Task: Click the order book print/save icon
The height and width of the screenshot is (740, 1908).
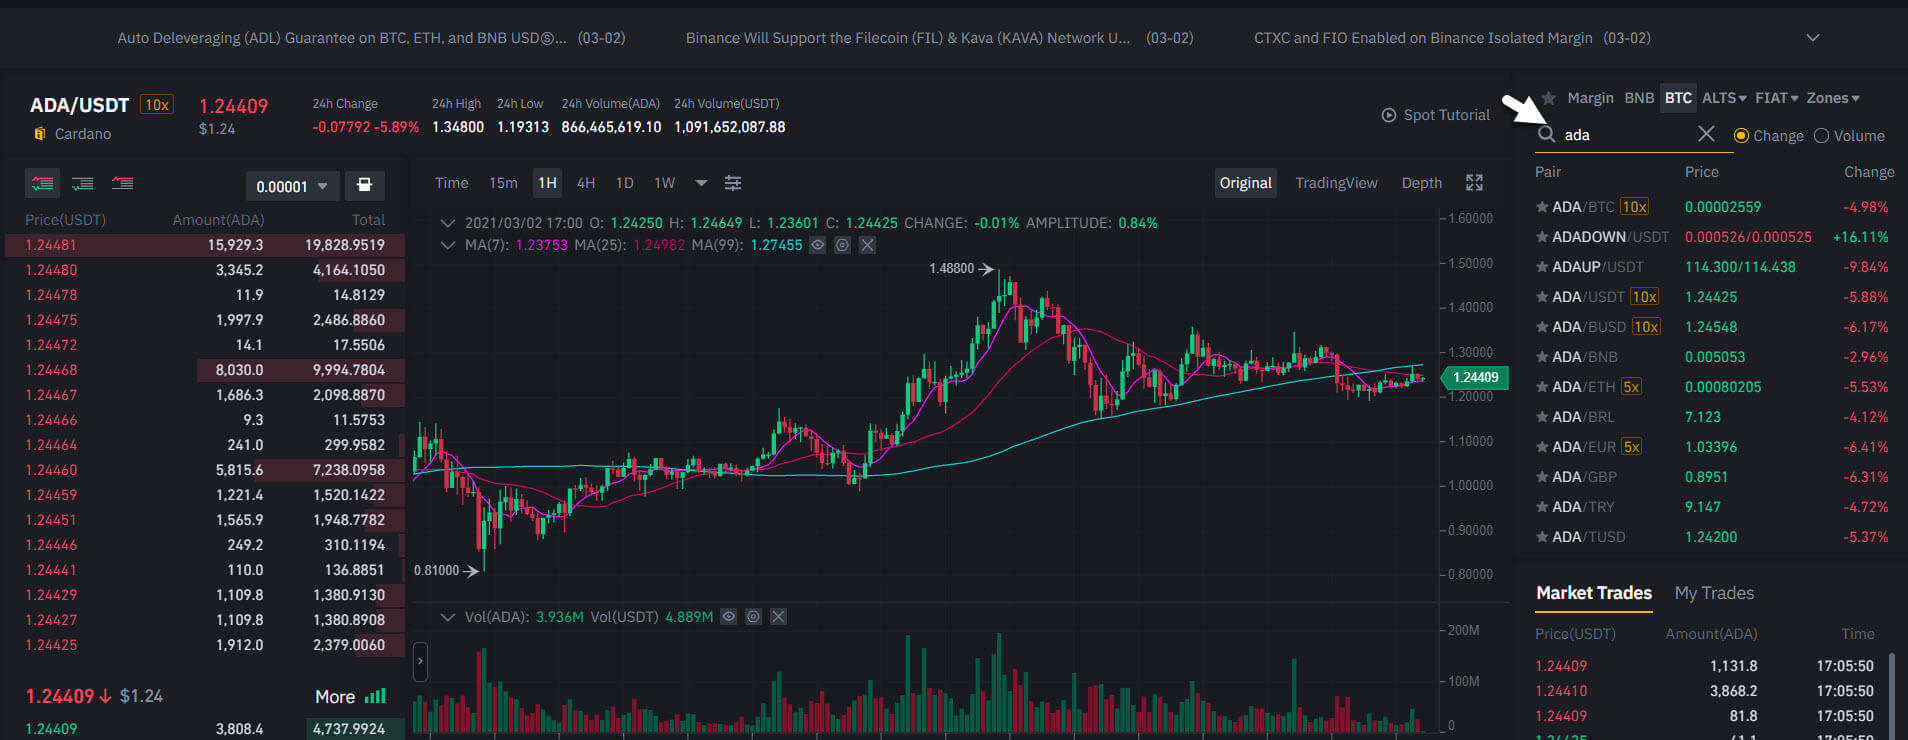Action: 365,185
